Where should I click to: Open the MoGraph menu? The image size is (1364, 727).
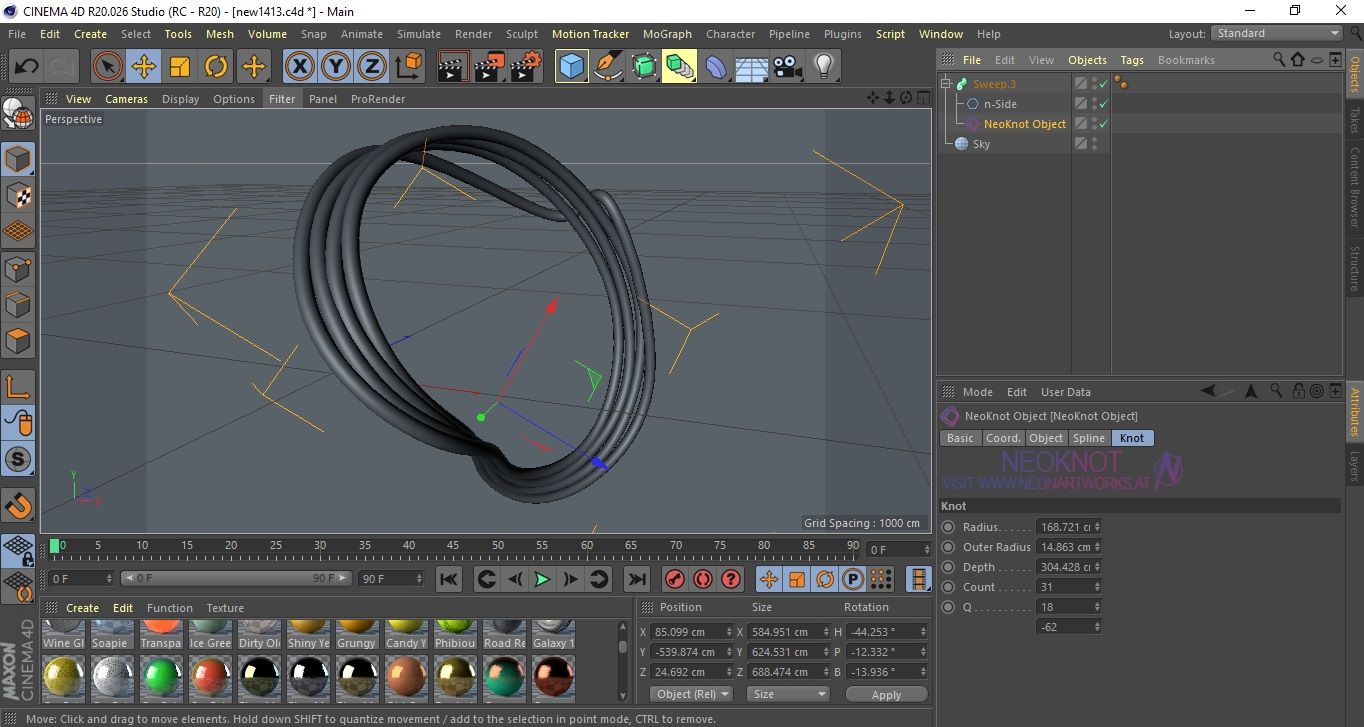(666, 34)
